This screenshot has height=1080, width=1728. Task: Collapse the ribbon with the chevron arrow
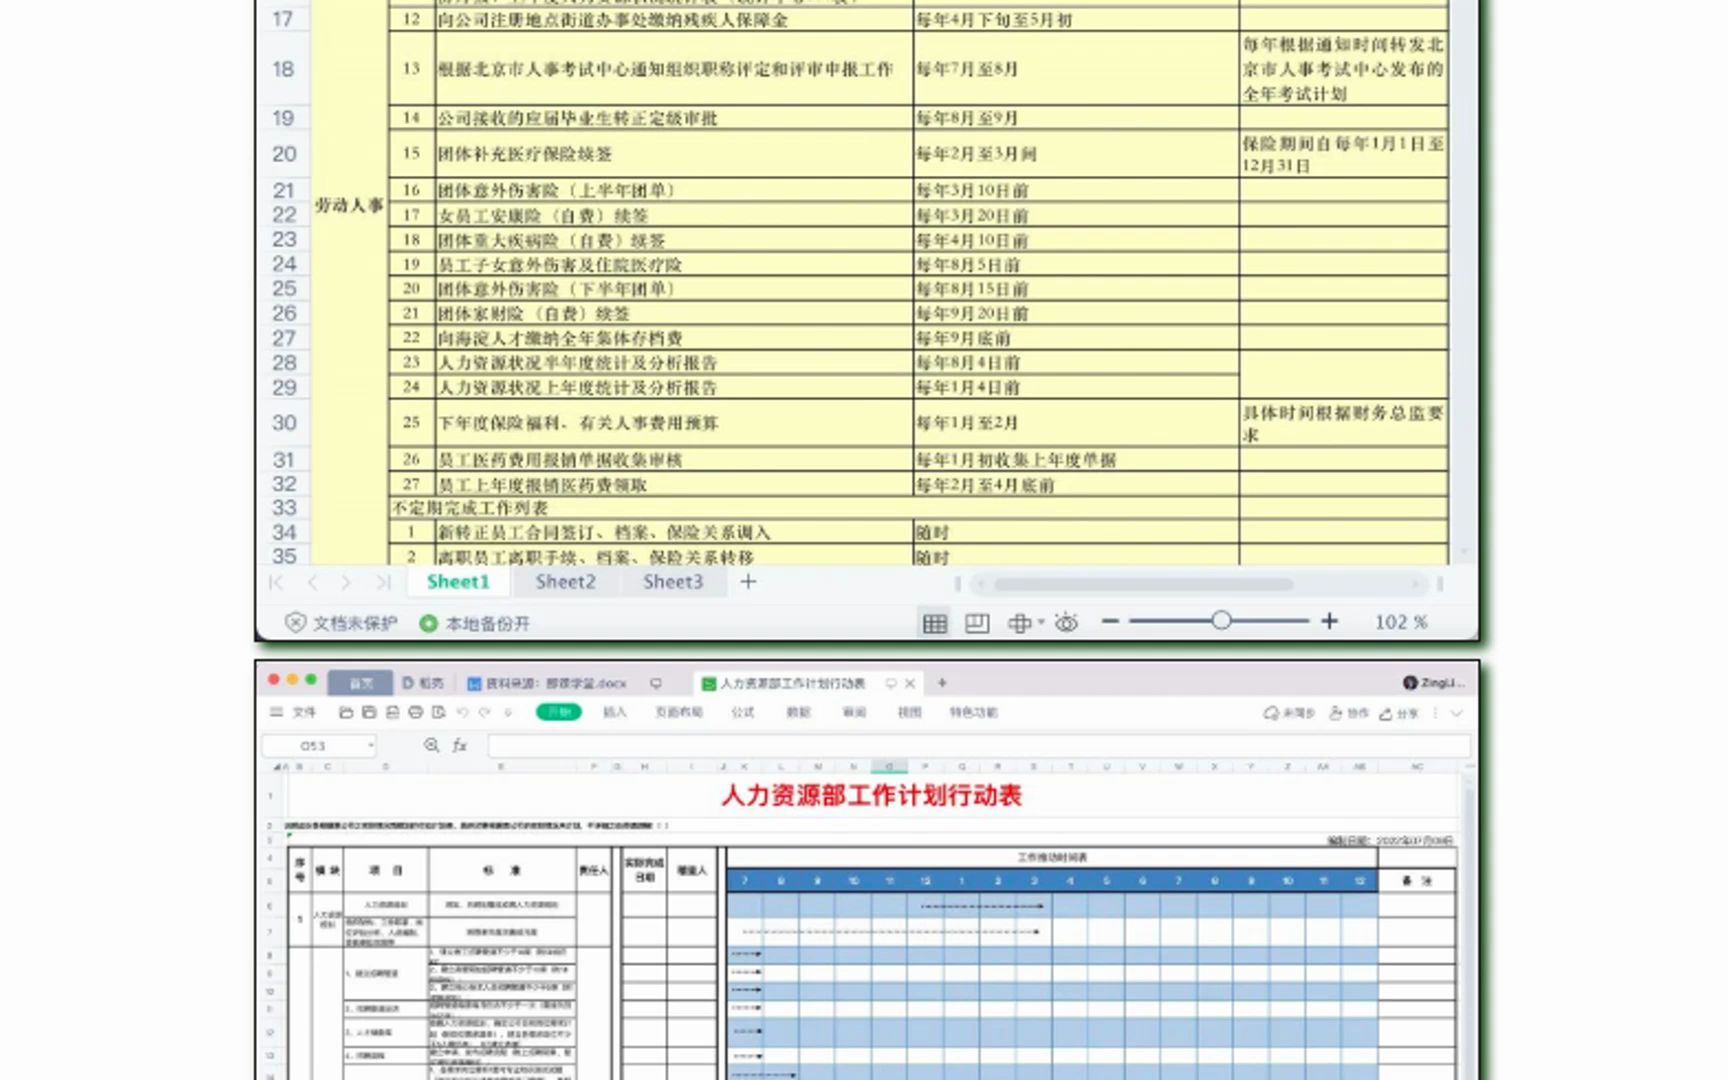coord(1456,713)
